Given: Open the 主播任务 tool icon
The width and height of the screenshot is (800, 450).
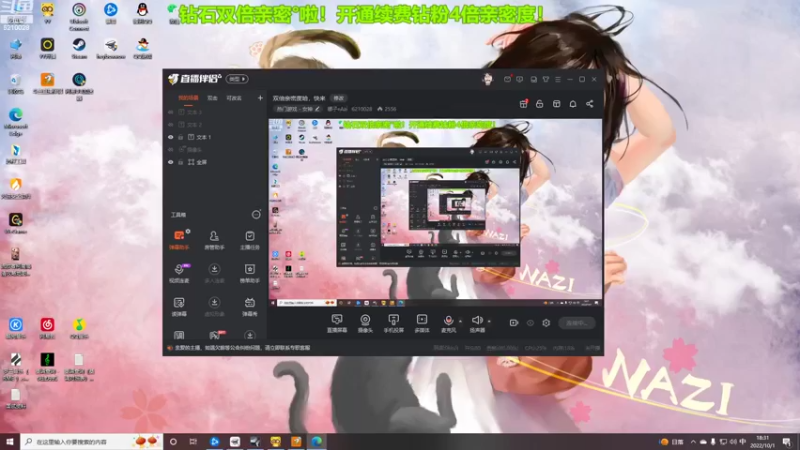Looking at the screenshot, I should coord(249,239).
